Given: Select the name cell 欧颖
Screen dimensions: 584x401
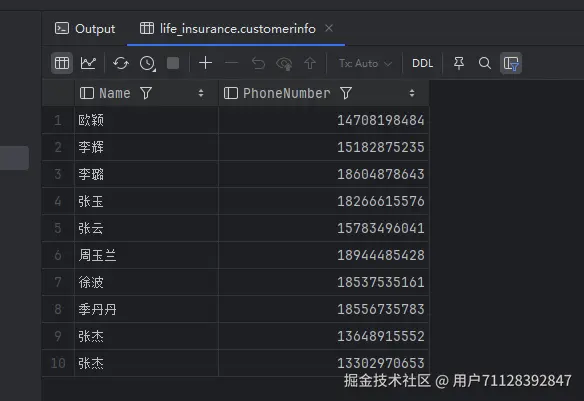Looking at the screenshot, I should click(146, 120).
